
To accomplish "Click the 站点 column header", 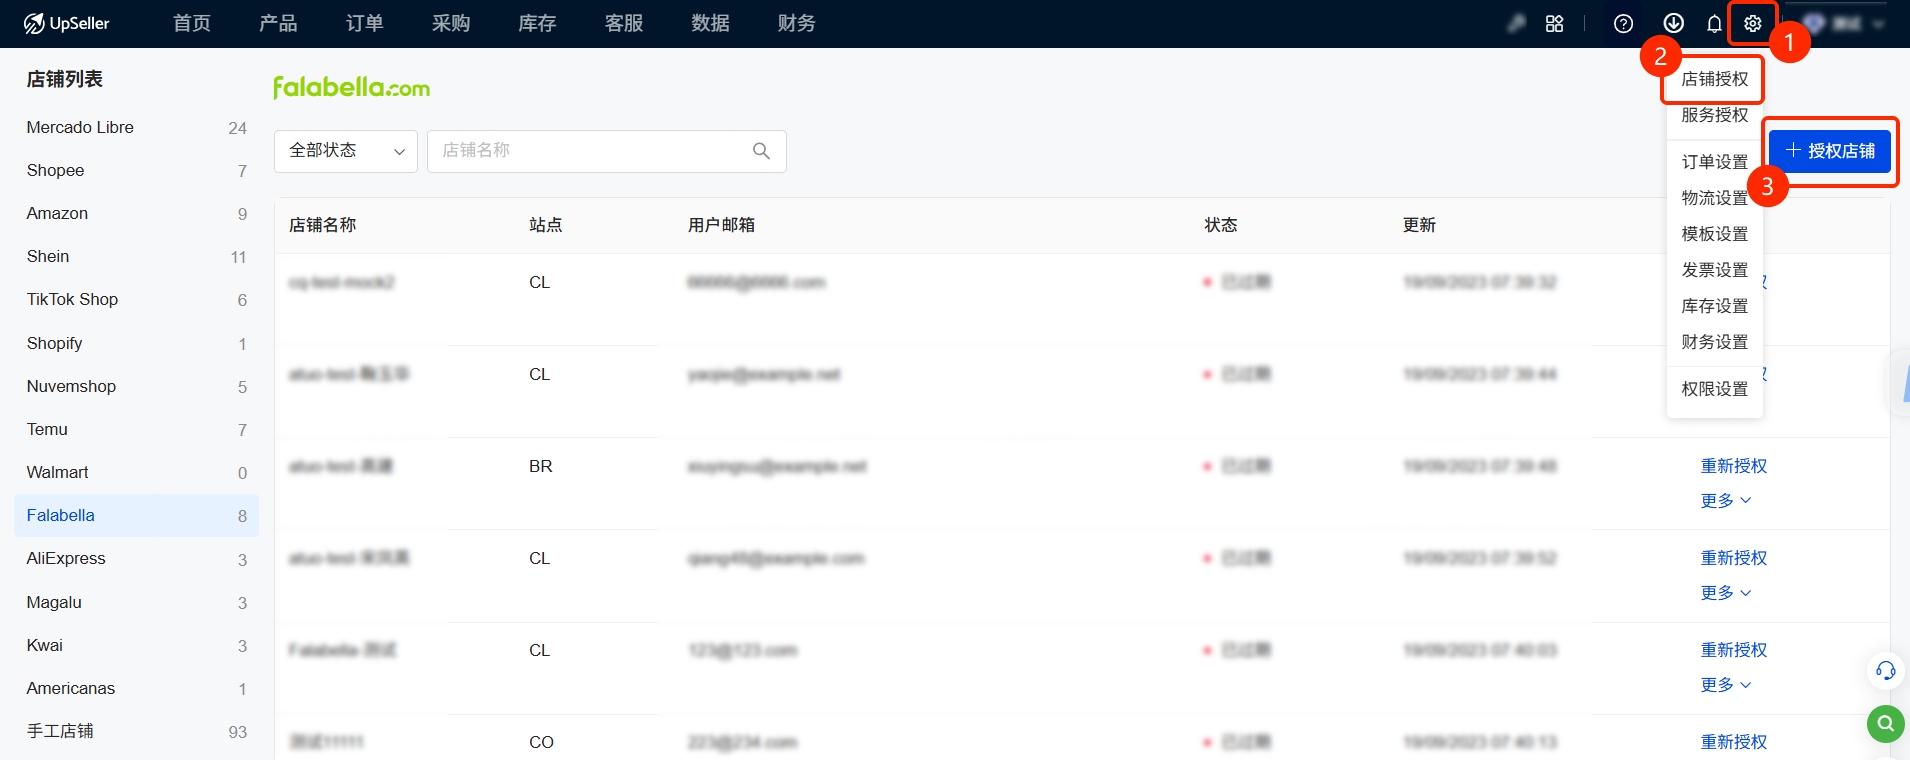I will coord(545,225).
